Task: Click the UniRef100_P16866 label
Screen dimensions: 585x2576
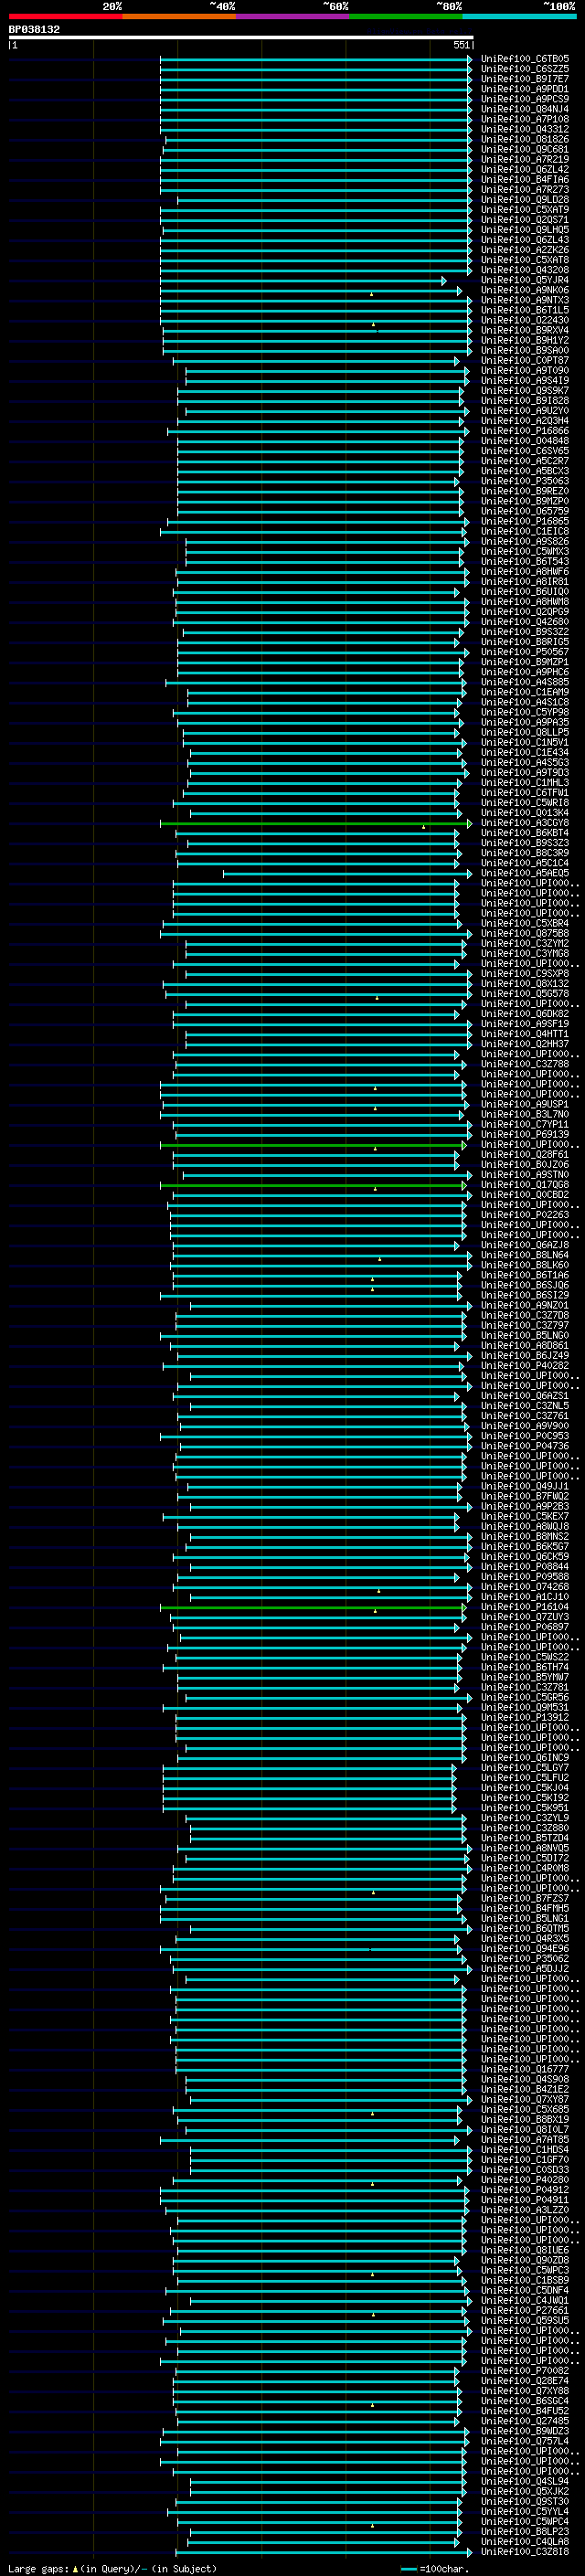Action: (524, 431)
